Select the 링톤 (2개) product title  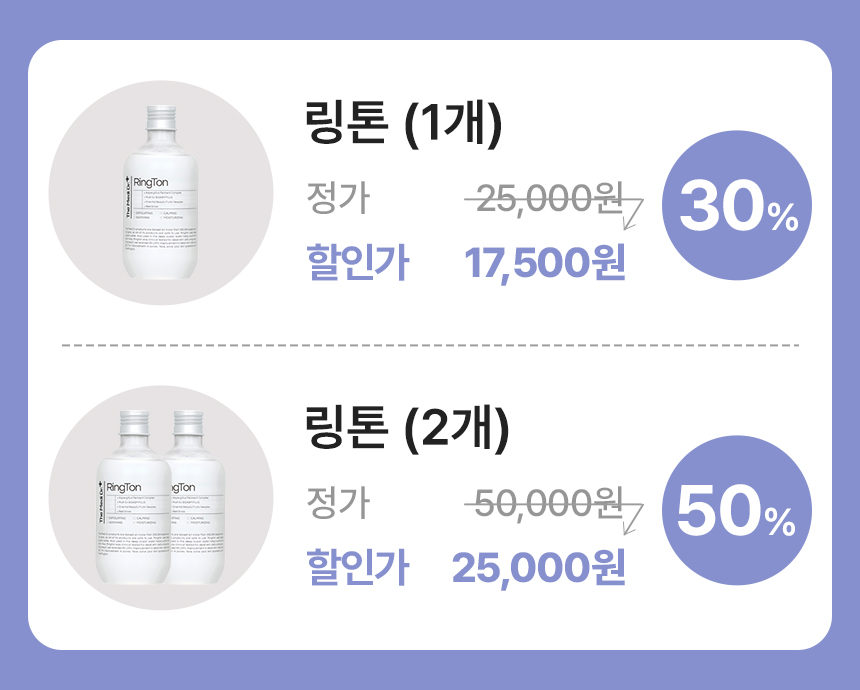click(x=407, y=431)
